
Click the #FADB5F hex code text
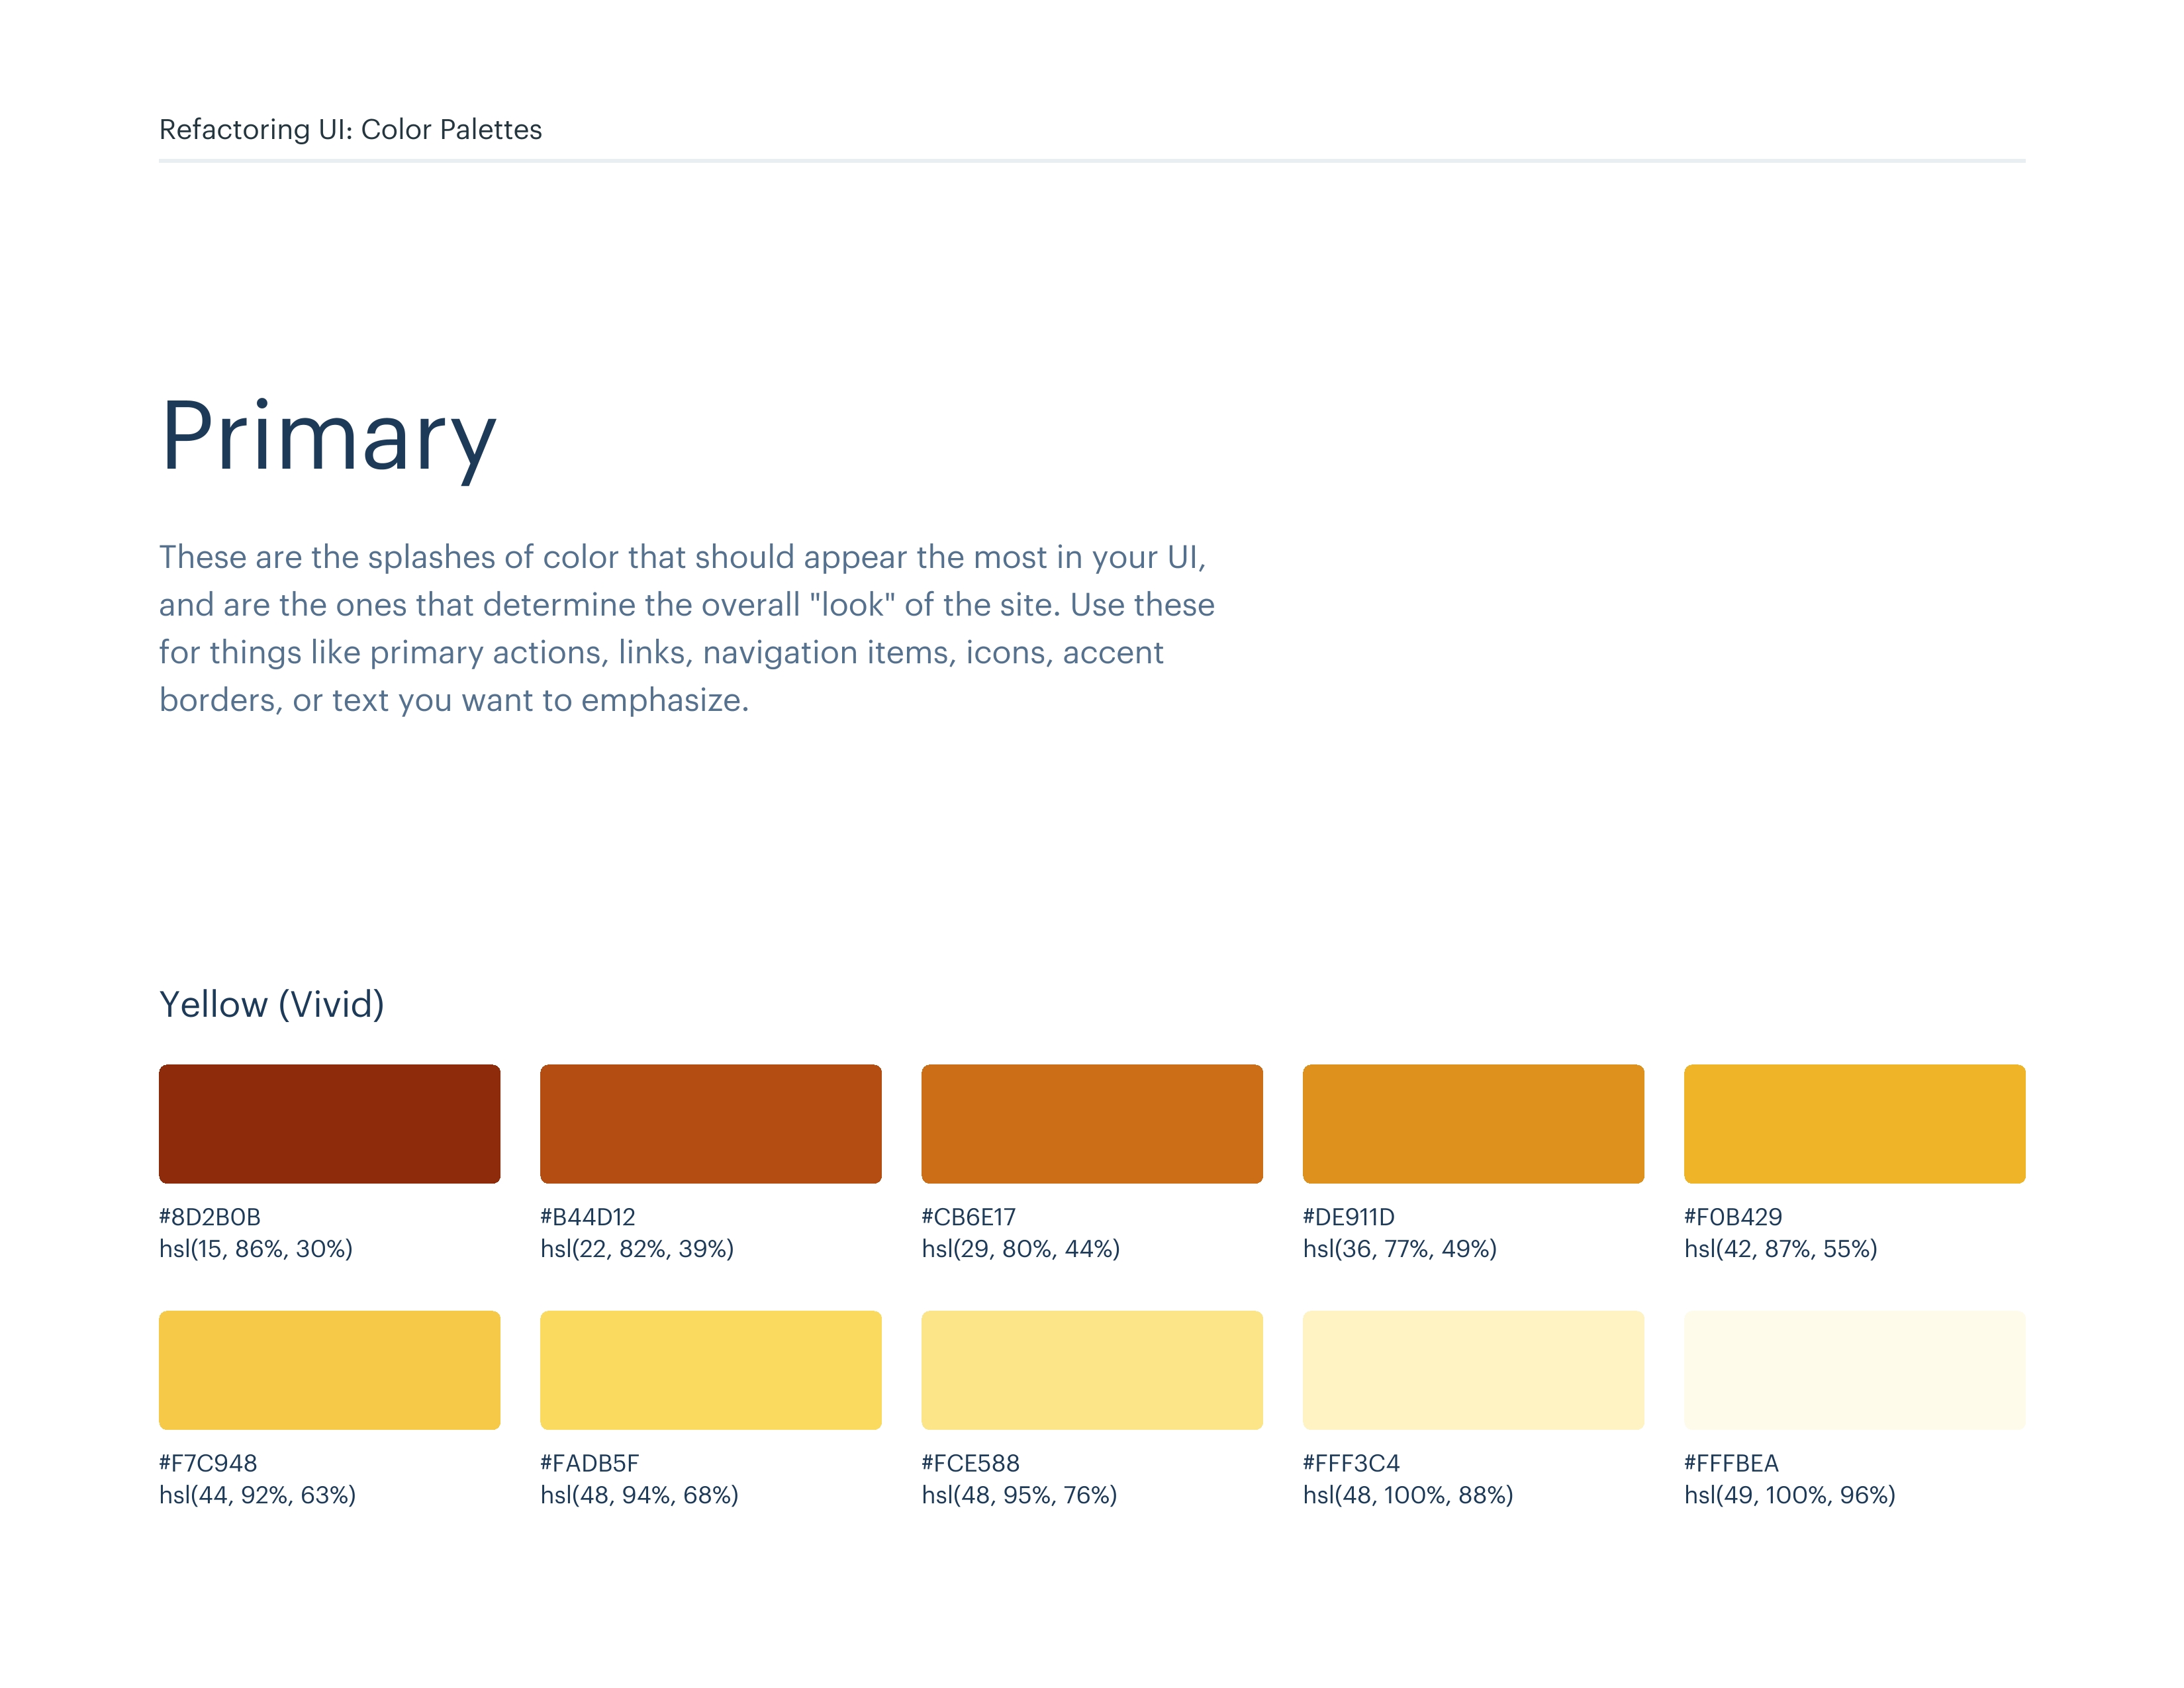coord(589,1462)
